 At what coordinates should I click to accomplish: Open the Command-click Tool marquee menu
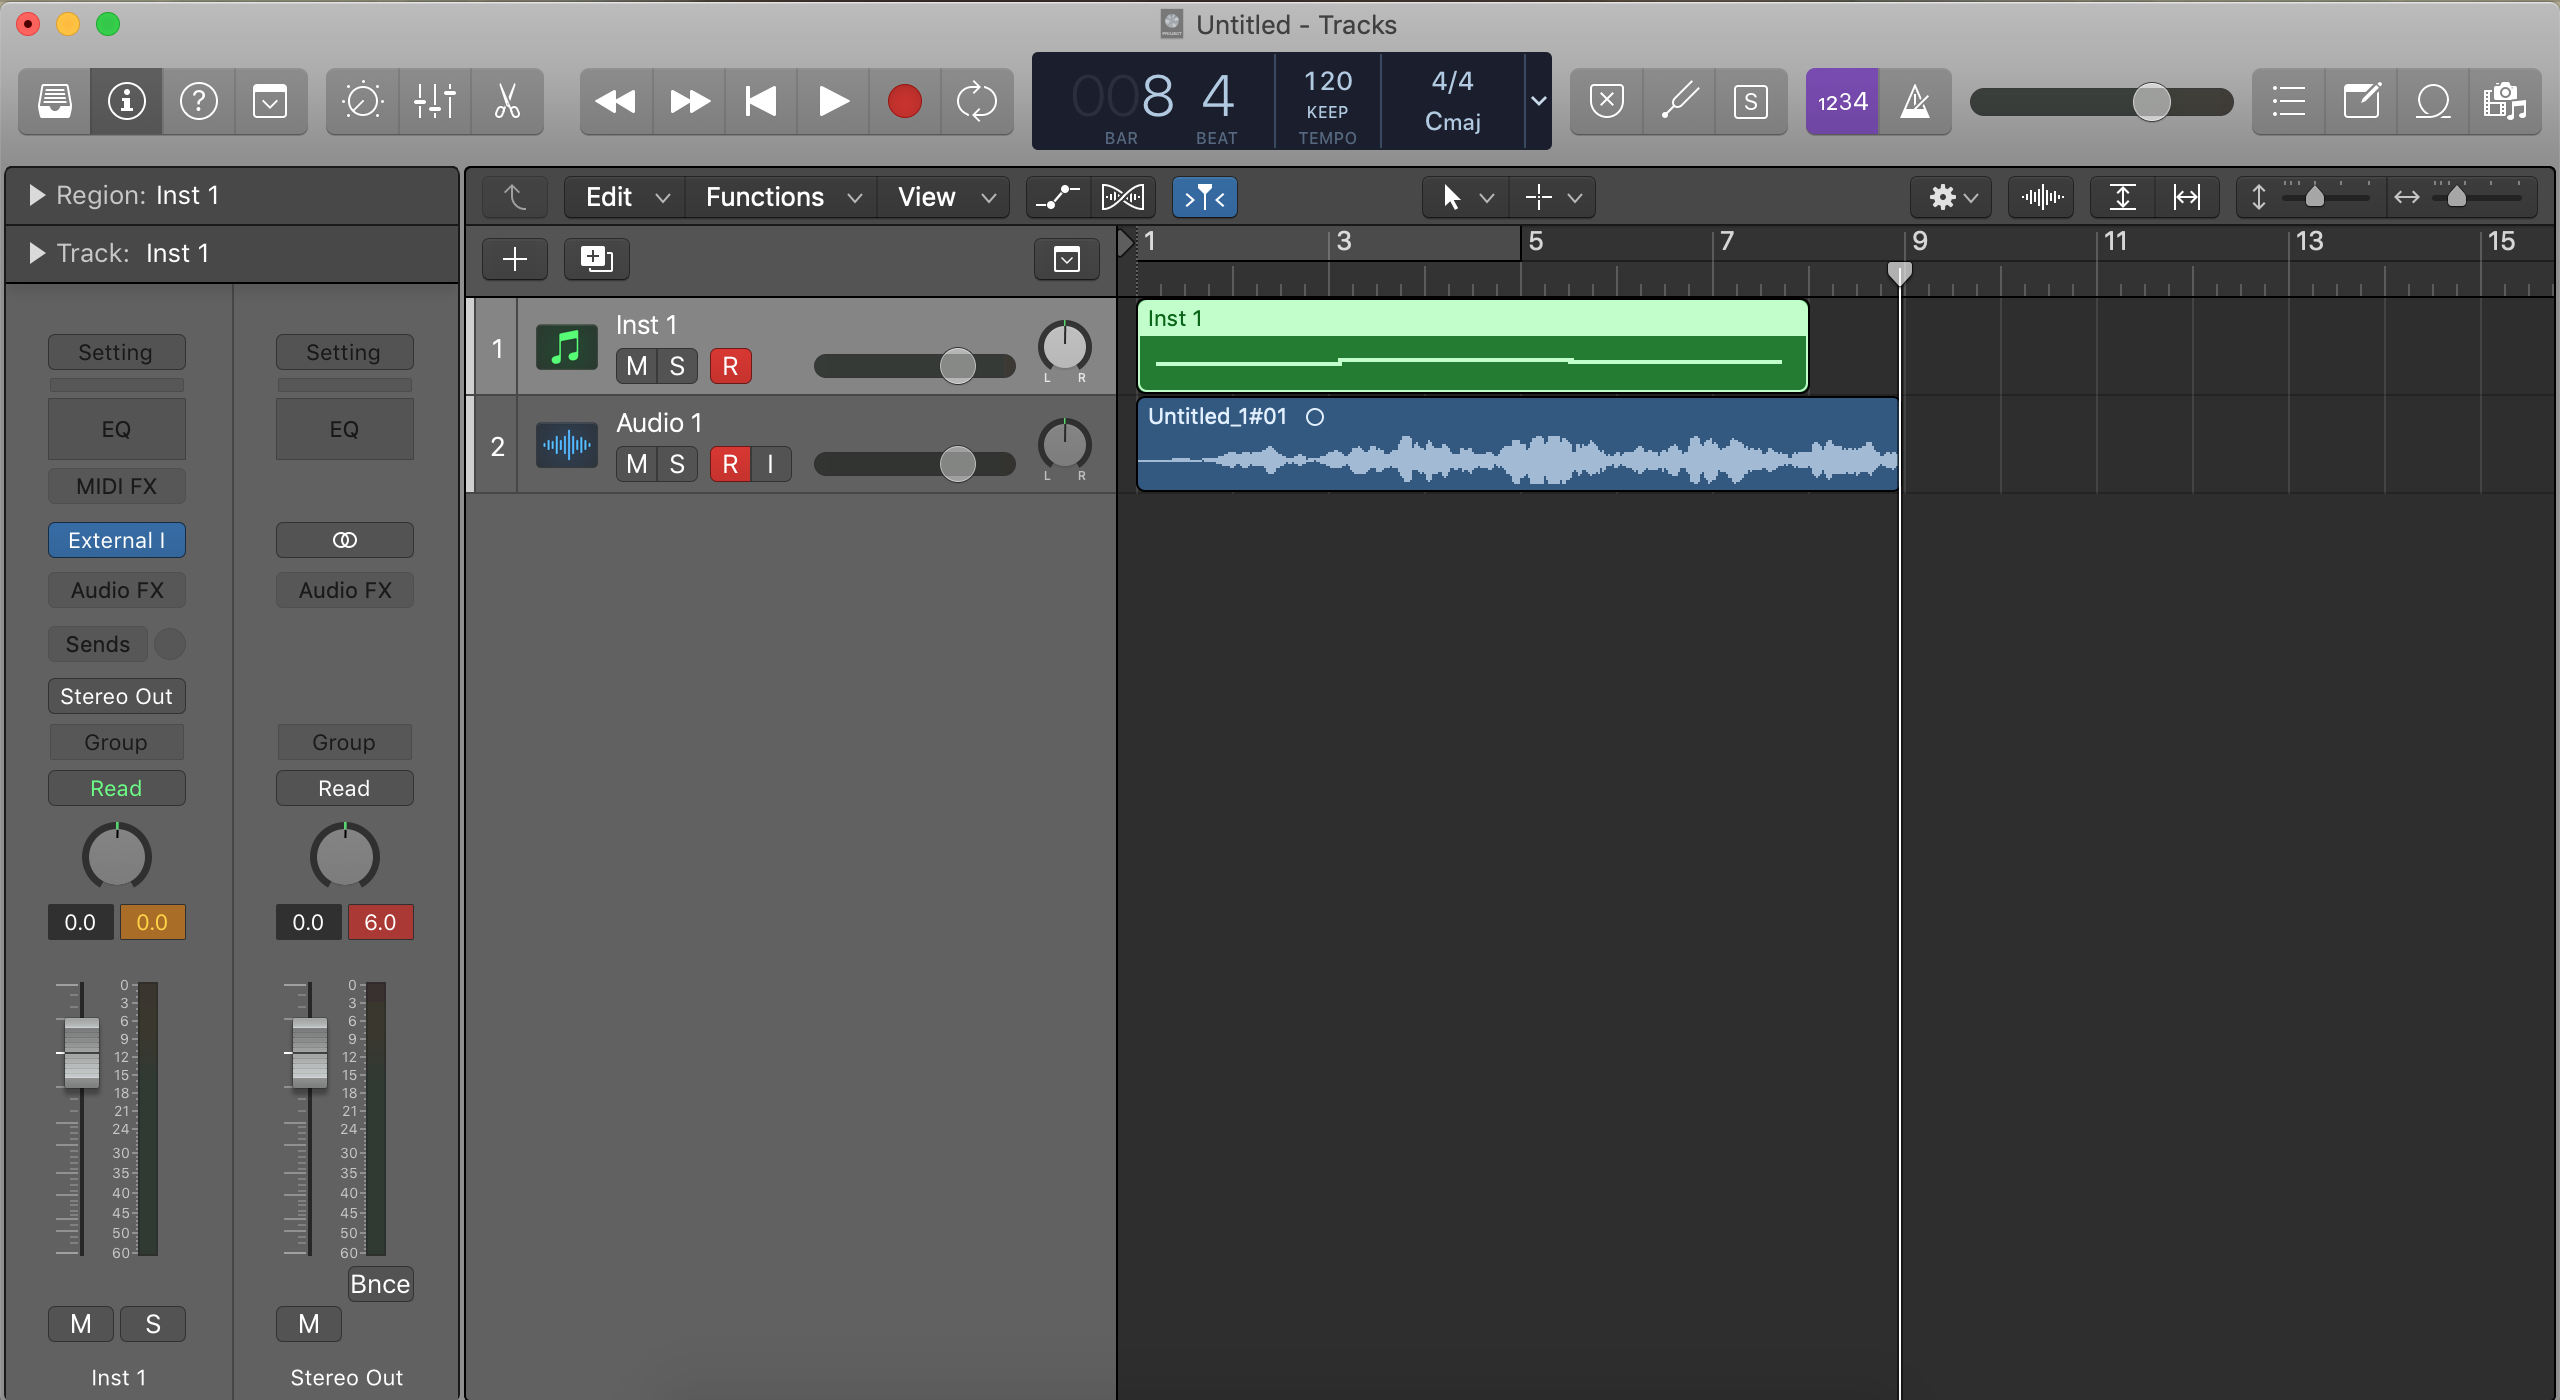point(1553,197)
